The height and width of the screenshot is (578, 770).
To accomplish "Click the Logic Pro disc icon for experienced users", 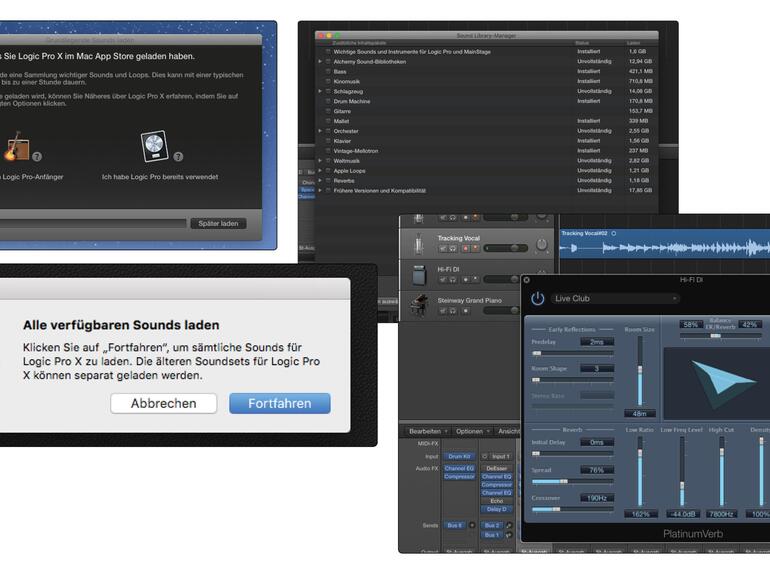I will tap(155, 146).
